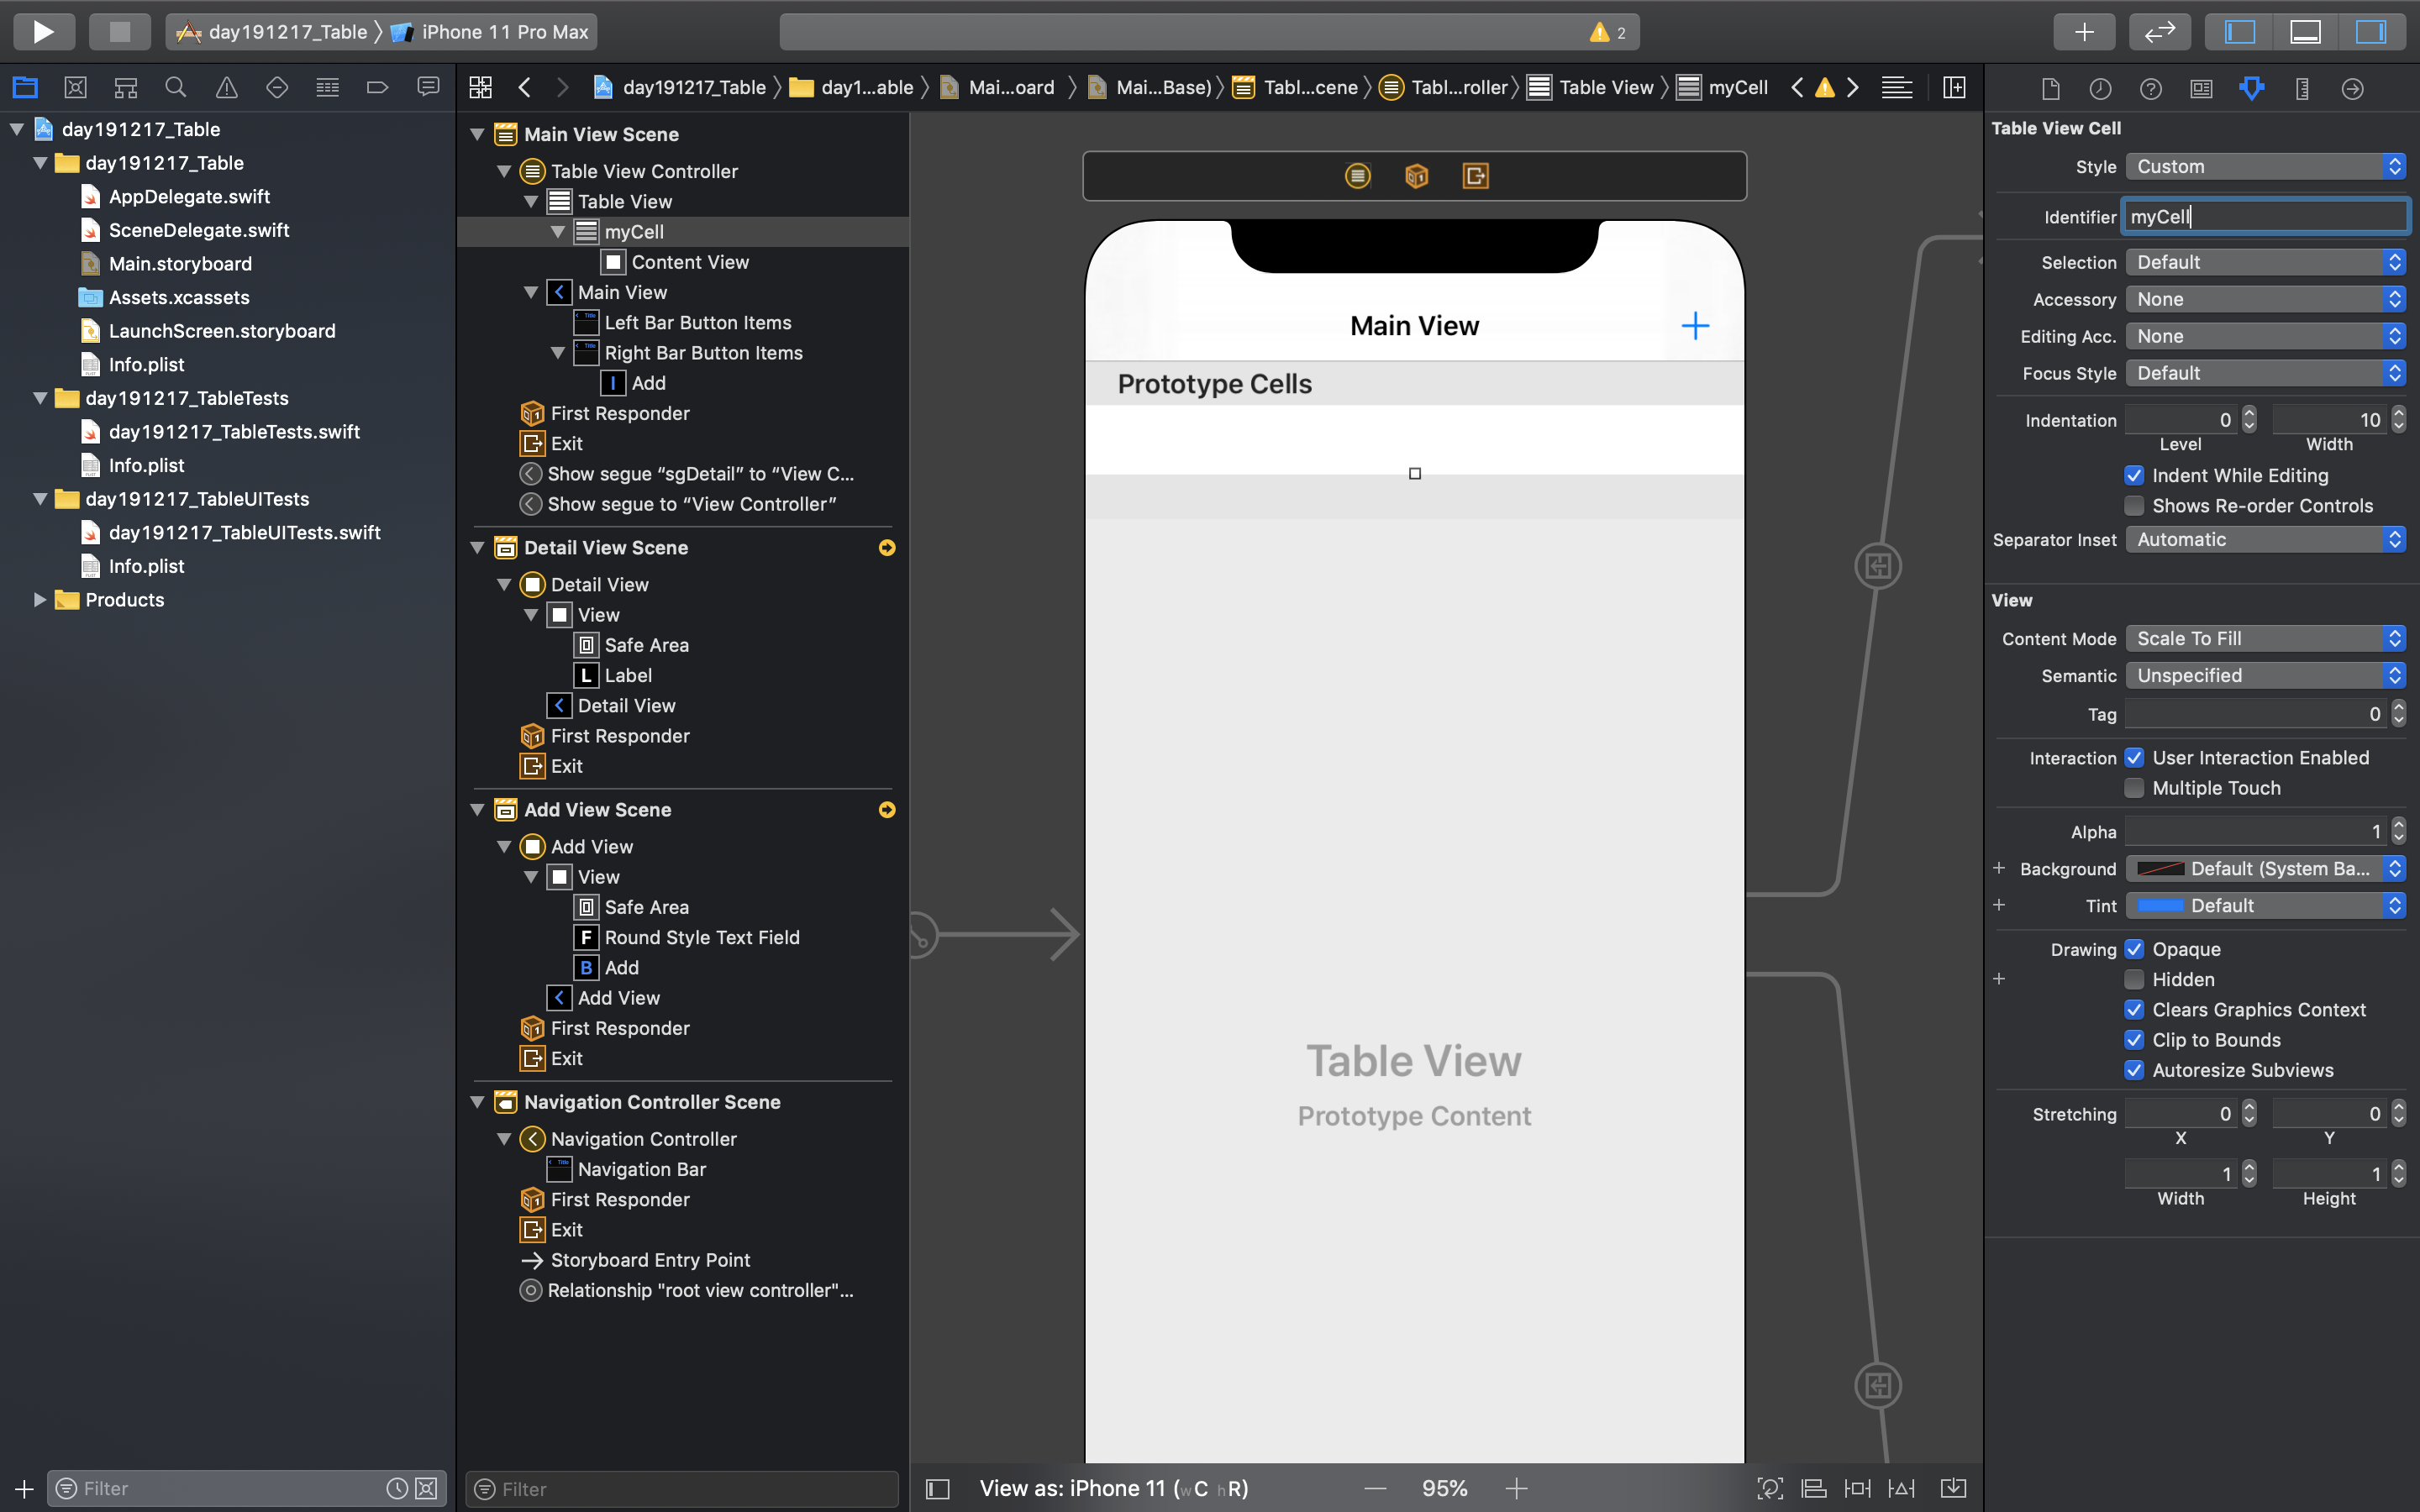Image resolution: width=2420 pixels, height=1512 pixels.
Task: Open the Style dropdown set to Custom
Action: tap(2264, 167)
